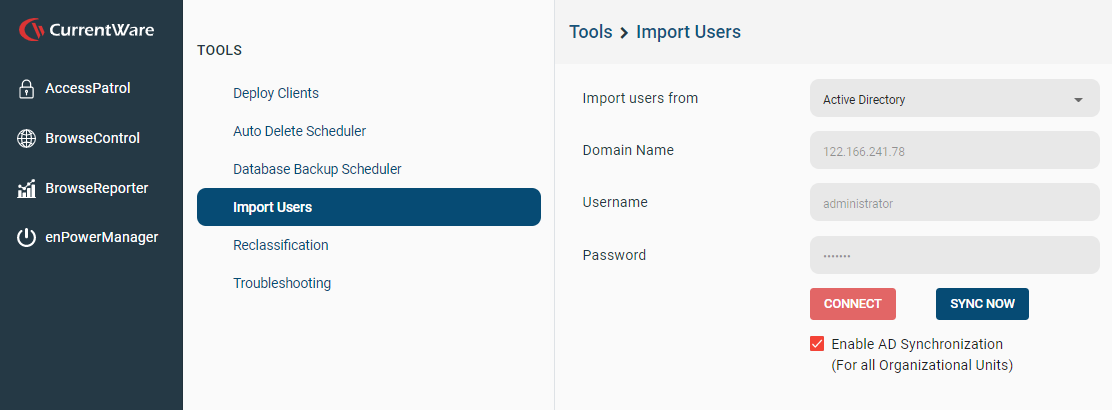This screenshot has height=410, width=1112.
Task: Click the Import Users breadcrumb text
Action: point(689,32)
